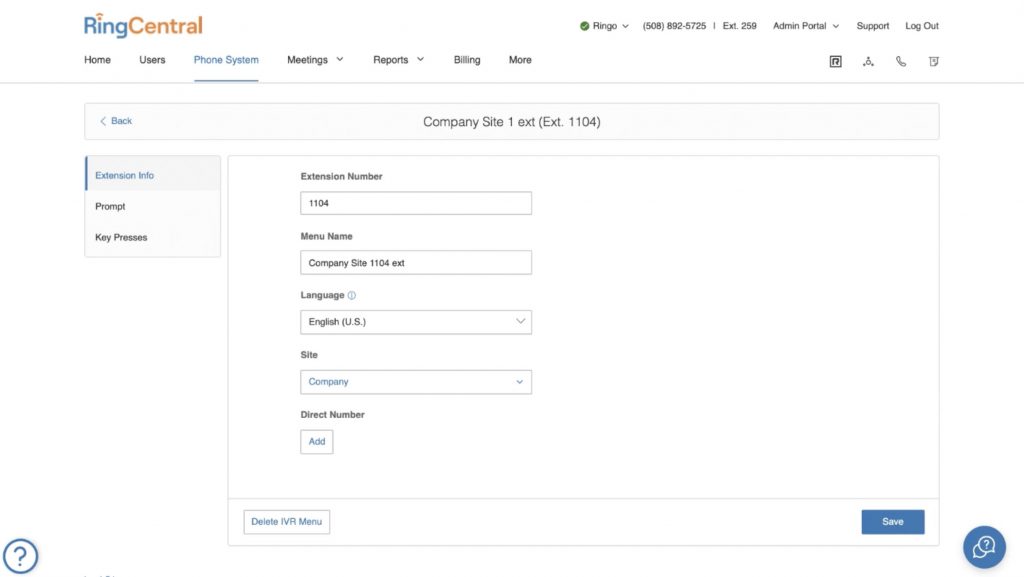Add a Direct Number

316,441
